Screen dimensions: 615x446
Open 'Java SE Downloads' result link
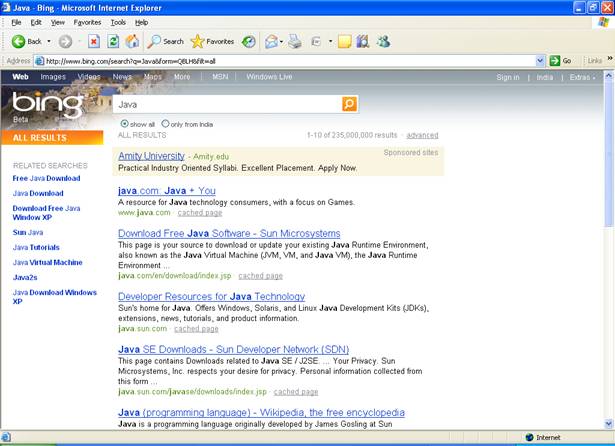(x=233, y=349)
